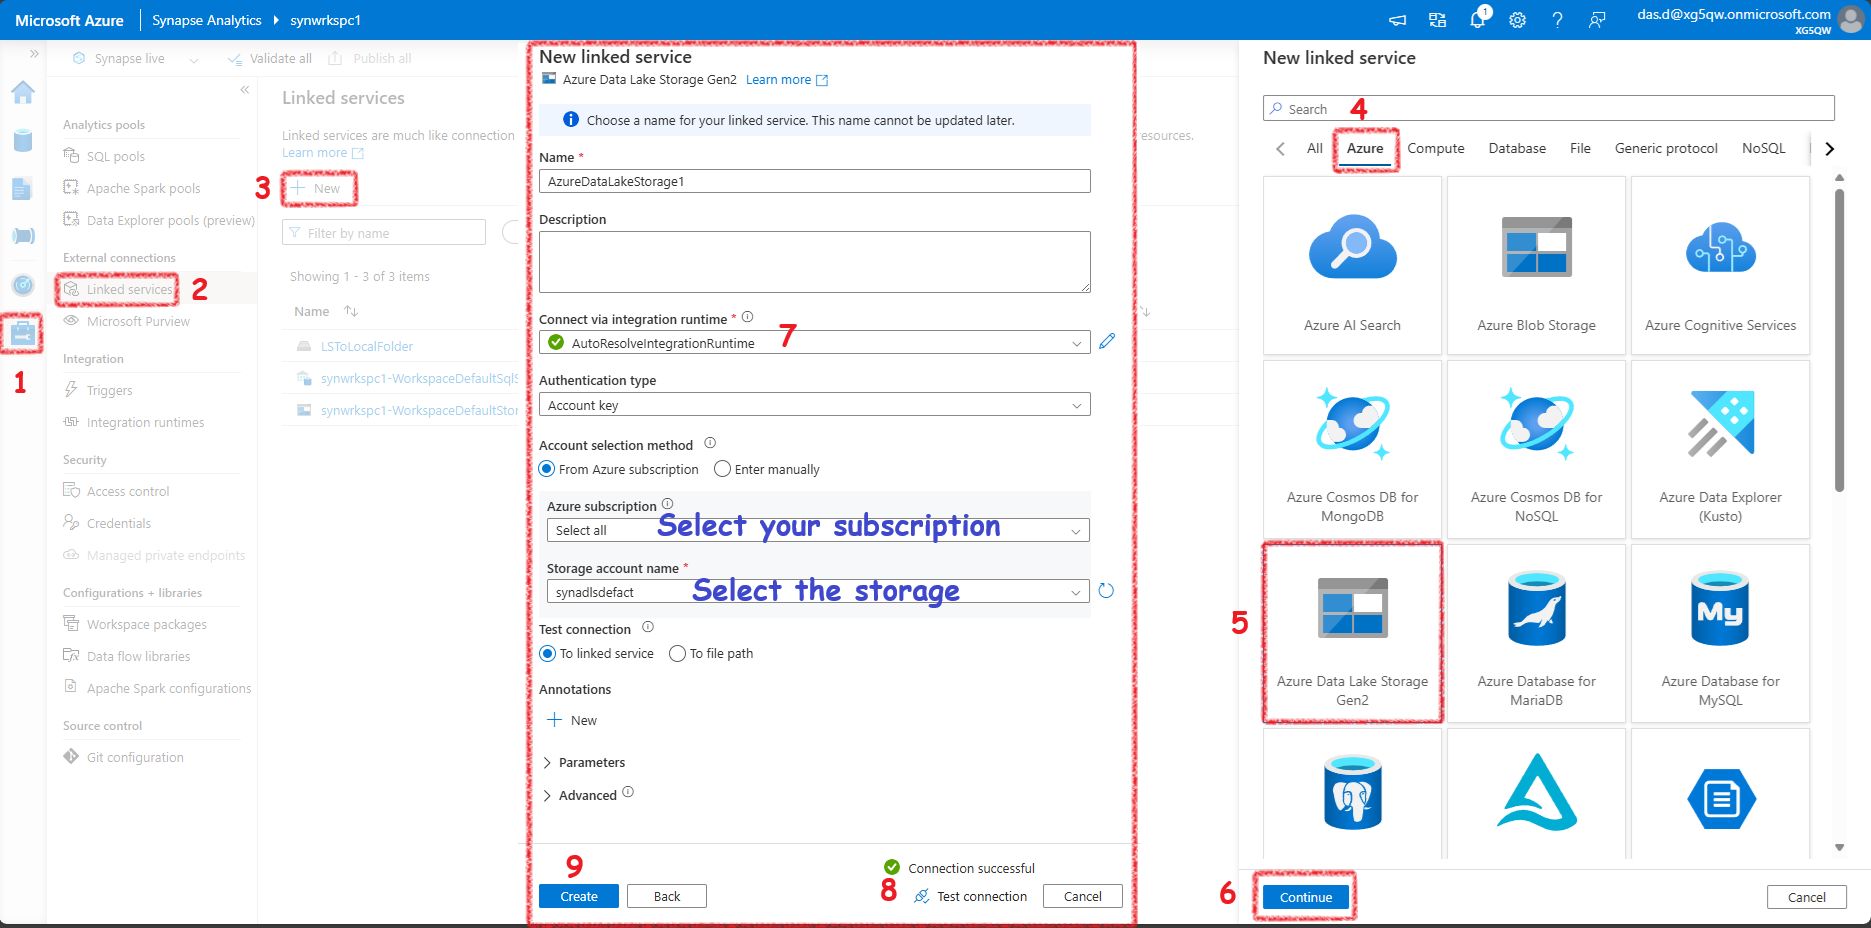Show next connector category tabs

tap(1829, 148)
